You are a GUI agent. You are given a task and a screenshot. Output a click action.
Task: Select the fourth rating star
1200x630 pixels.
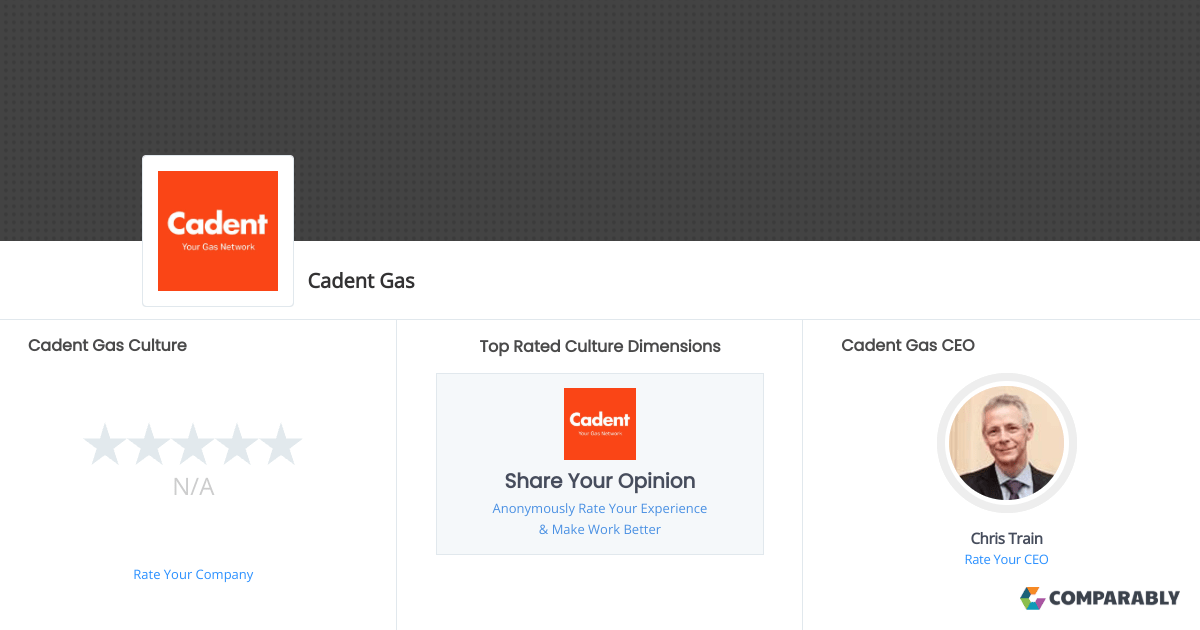(237, 445)
